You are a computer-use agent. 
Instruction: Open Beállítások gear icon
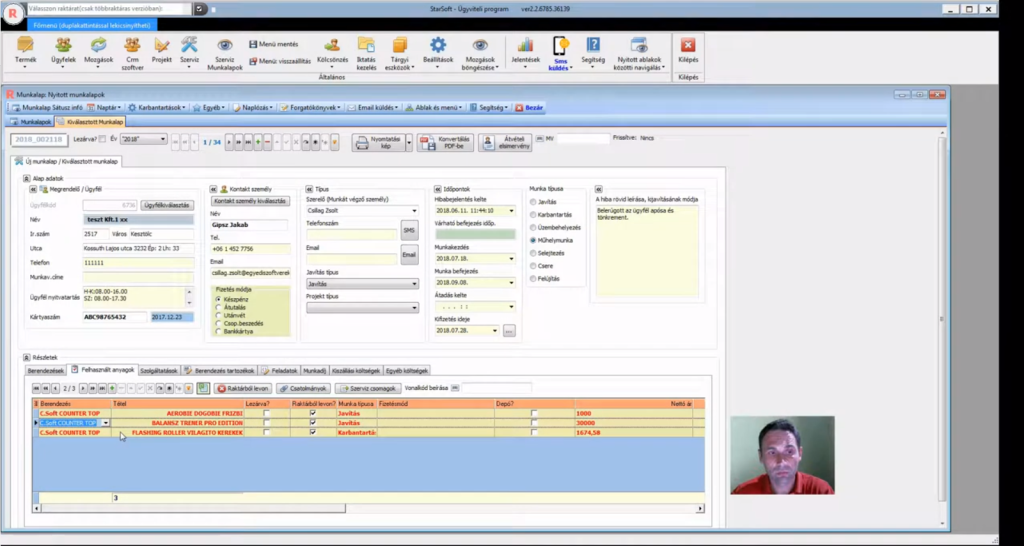438,45
